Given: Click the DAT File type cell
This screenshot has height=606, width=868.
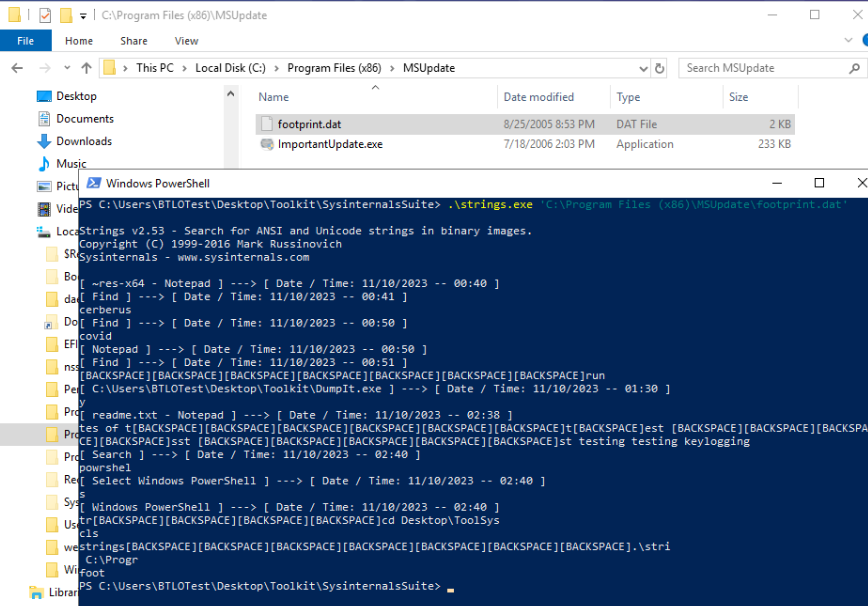Looking at the screenshot, I should (x=637, y=125).
